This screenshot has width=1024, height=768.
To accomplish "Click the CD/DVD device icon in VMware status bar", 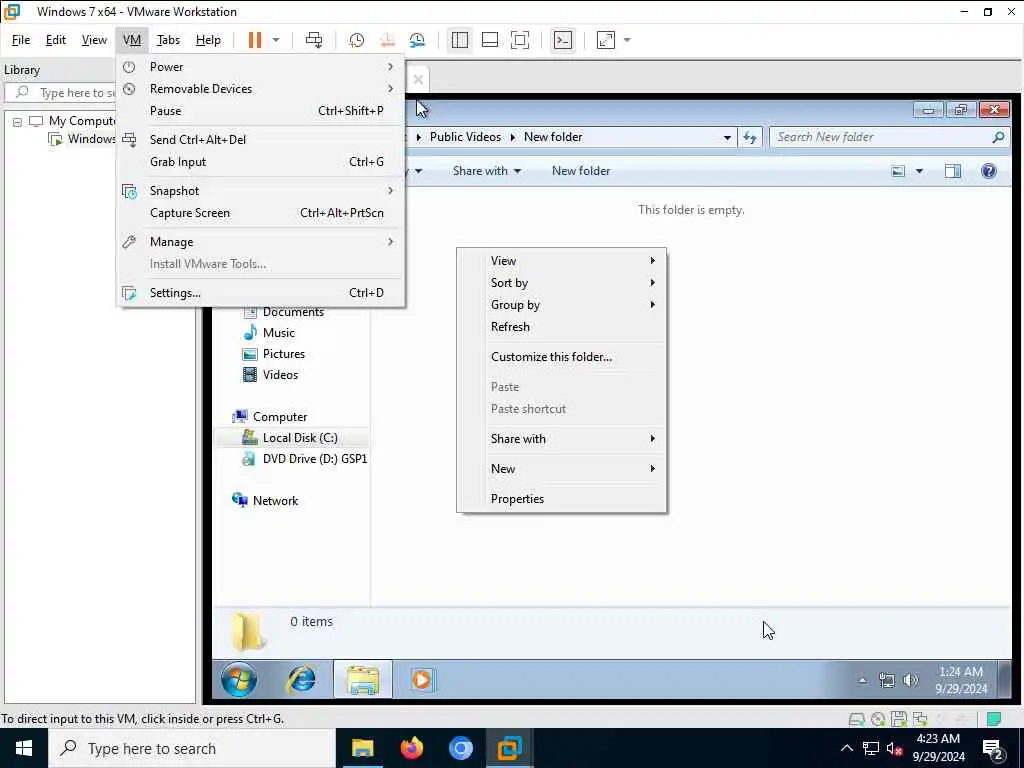I will [x=878, y=719].
